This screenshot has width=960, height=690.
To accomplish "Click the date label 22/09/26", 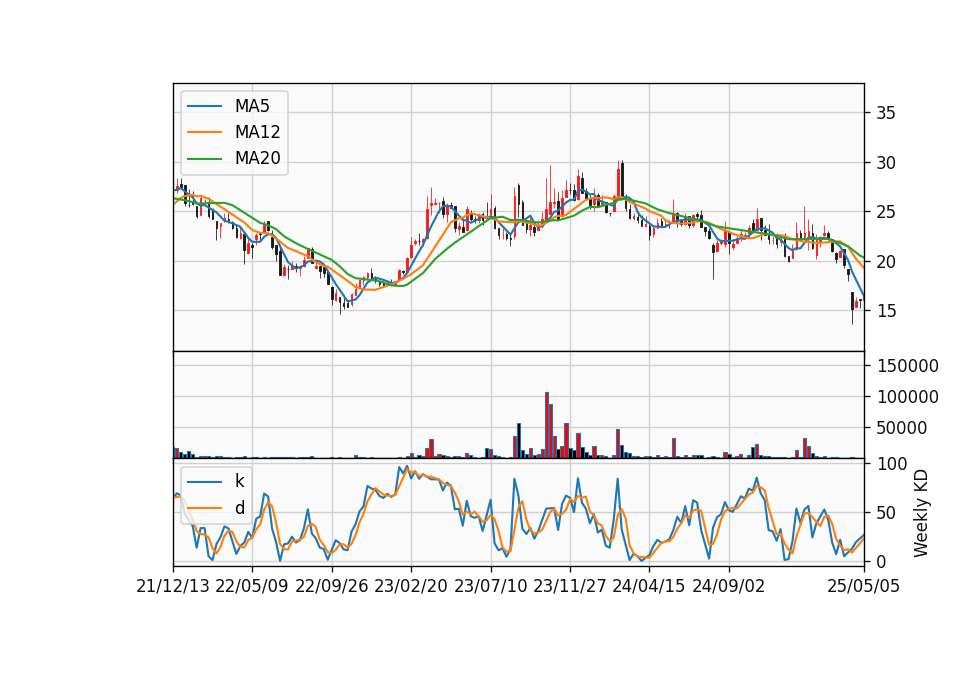I will [332, 586].
